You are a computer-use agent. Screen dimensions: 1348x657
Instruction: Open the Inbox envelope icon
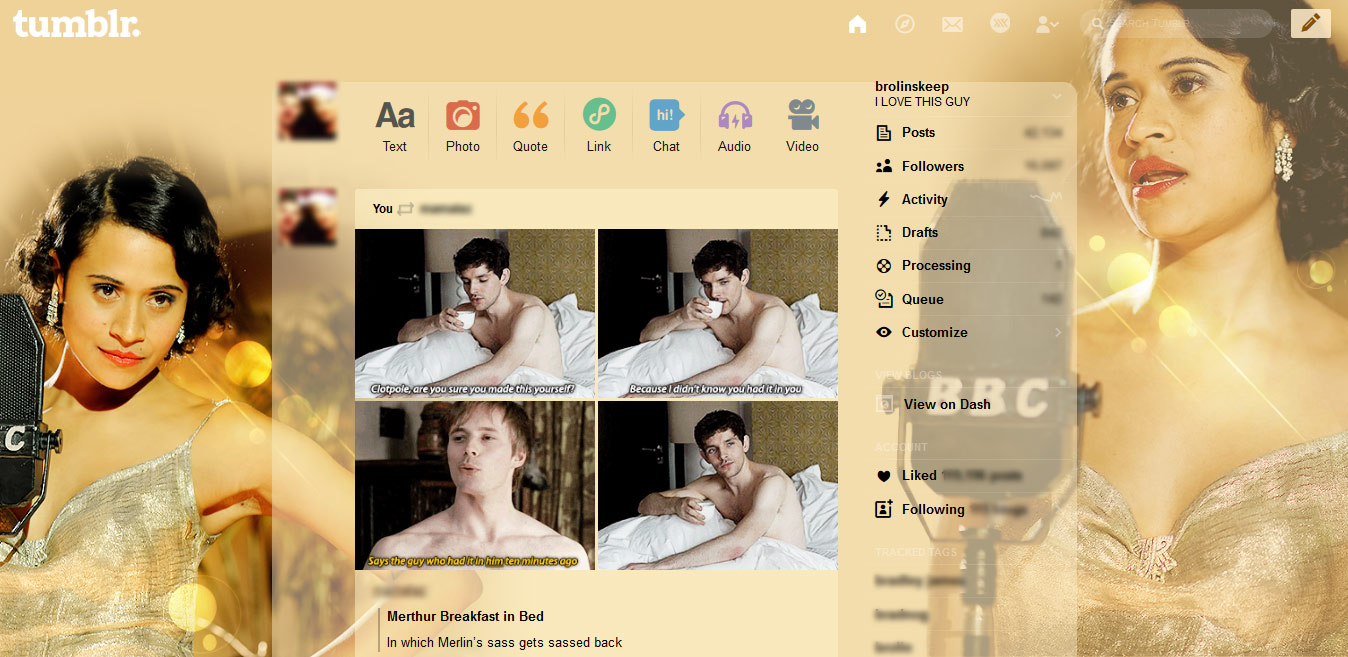click(x=952, y=24)
